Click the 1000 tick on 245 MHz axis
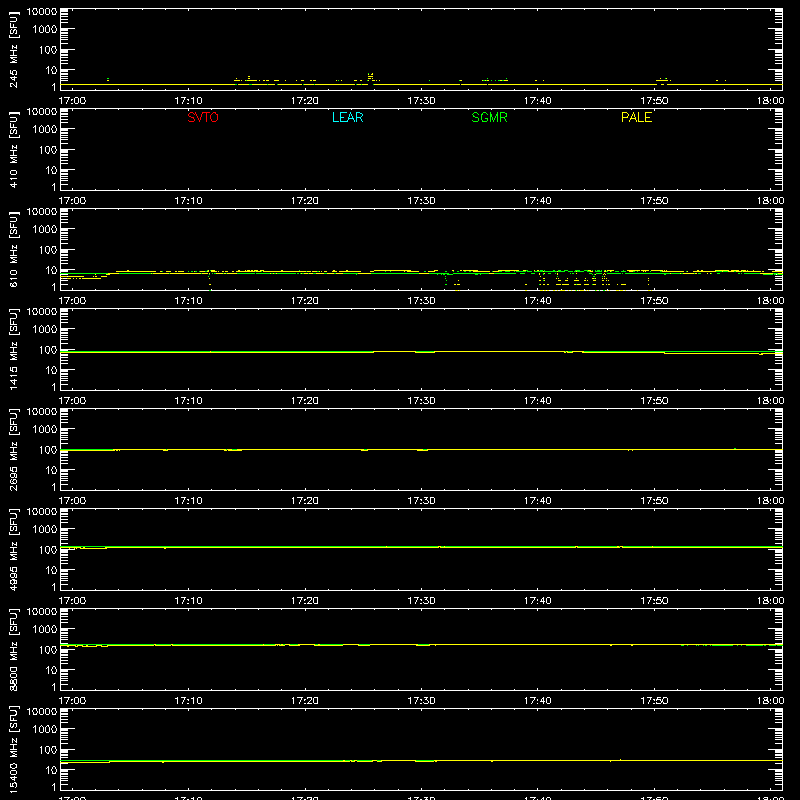The height and width of the screenshot is (800, 800). coord(44,30)
